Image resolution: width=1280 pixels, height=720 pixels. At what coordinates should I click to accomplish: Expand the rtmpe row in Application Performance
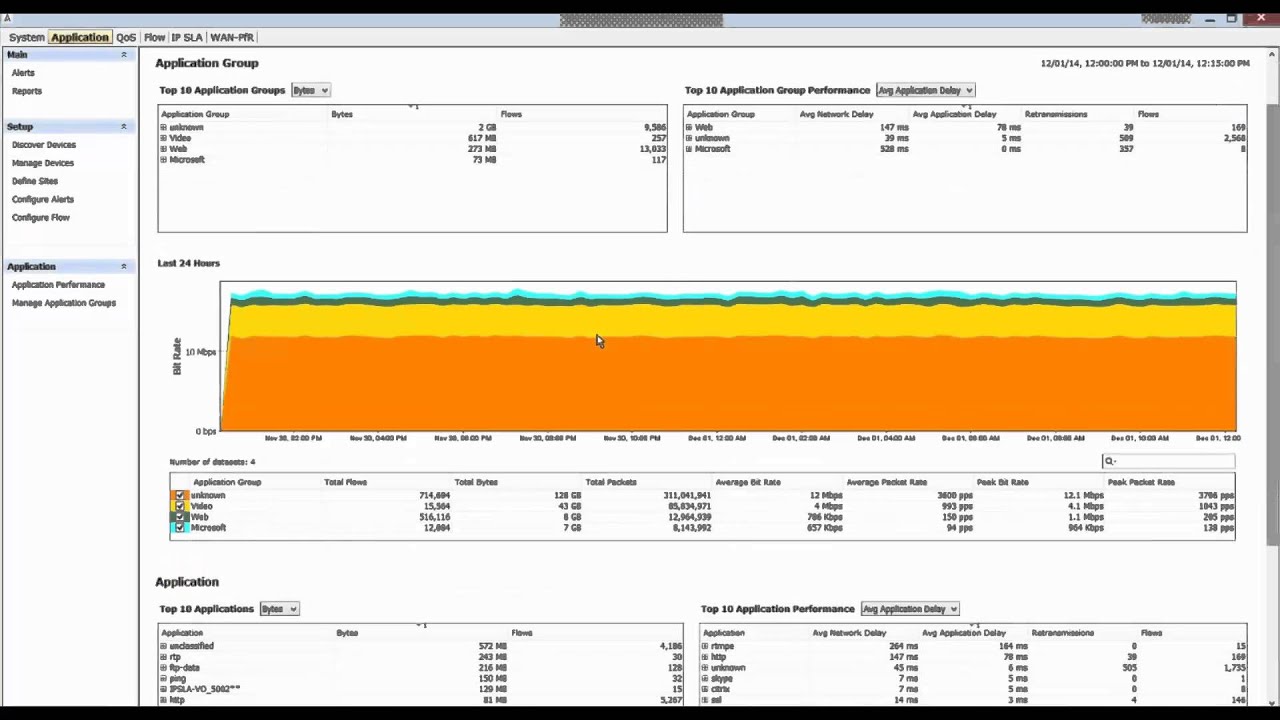[705, 647]
